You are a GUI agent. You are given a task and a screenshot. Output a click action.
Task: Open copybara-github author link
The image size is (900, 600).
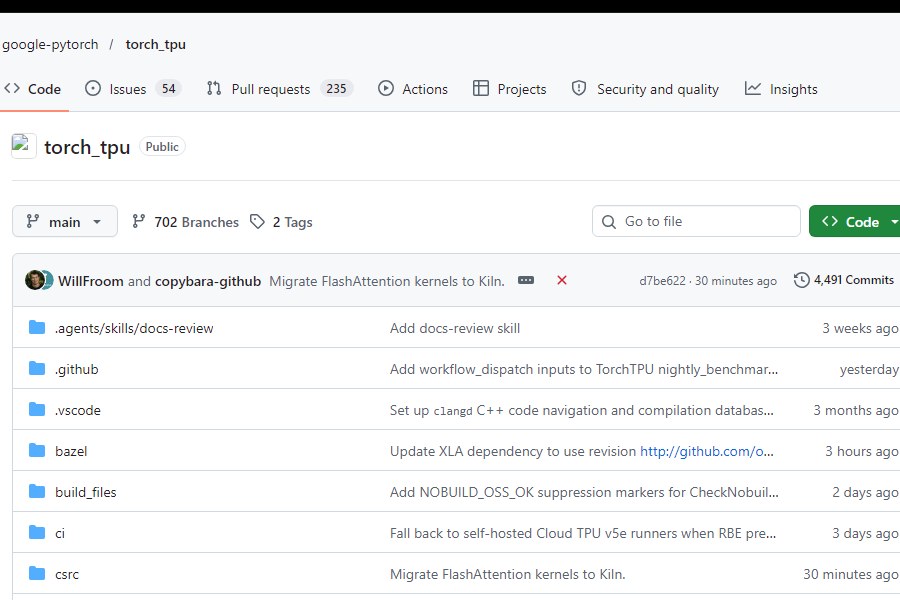click(208, 281)
